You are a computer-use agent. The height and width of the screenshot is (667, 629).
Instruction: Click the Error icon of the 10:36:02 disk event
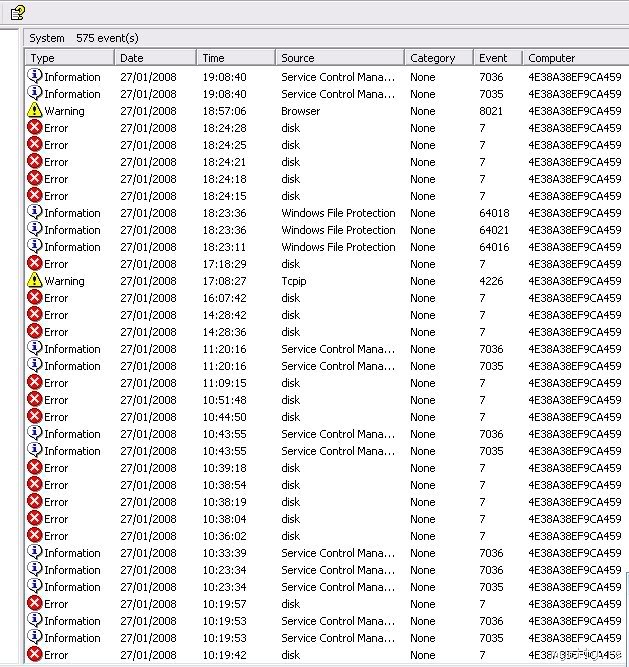[34, 536]
